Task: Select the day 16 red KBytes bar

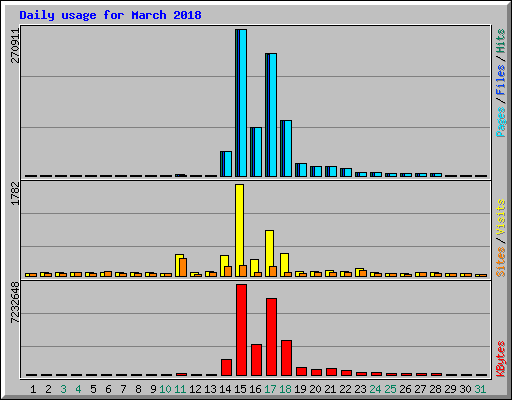Action: coord(256,360)
